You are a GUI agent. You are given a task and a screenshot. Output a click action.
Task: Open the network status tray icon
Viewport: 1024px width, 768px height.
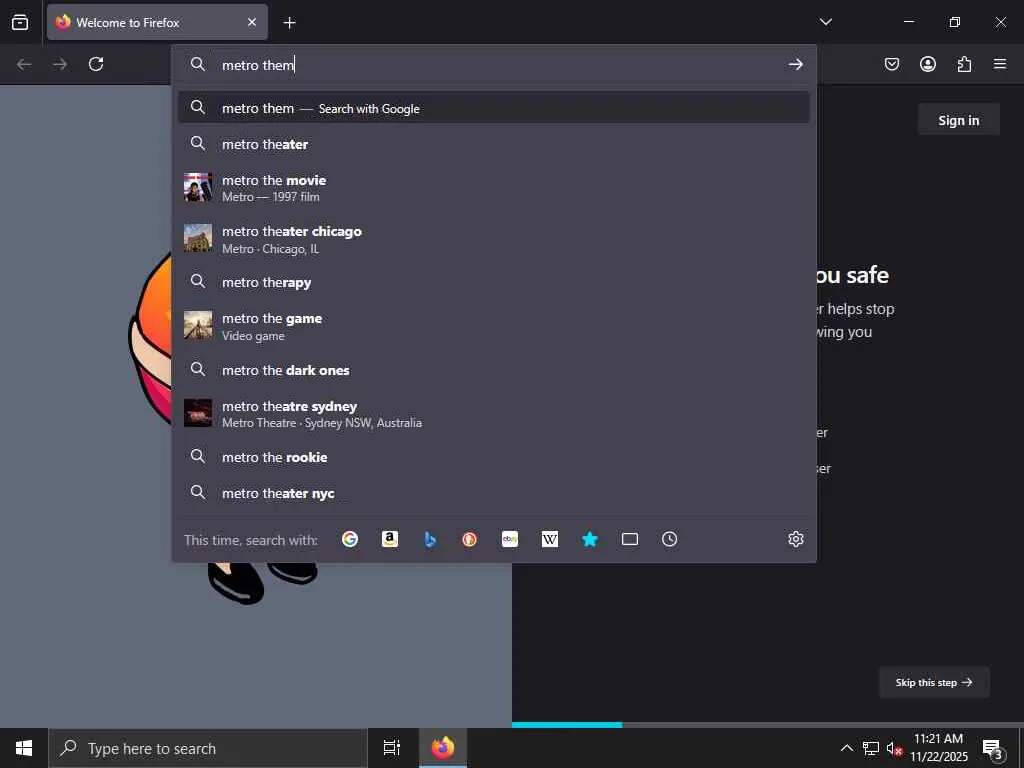(x=871, y=748)
